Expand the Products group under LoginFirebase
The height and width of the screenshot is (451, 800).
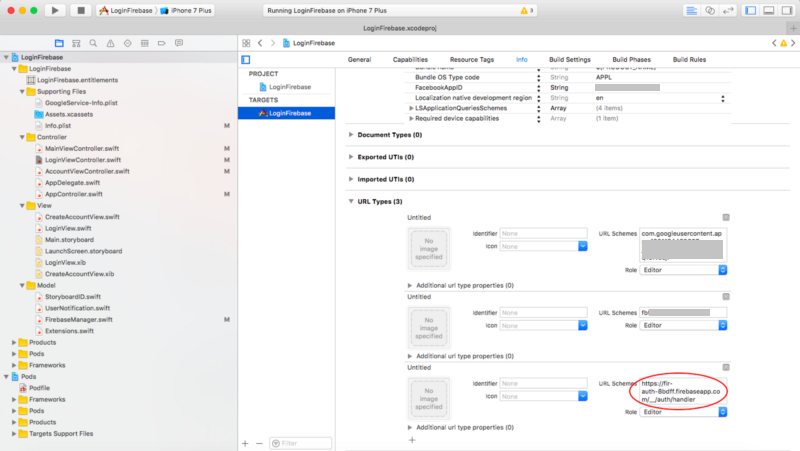14,342
